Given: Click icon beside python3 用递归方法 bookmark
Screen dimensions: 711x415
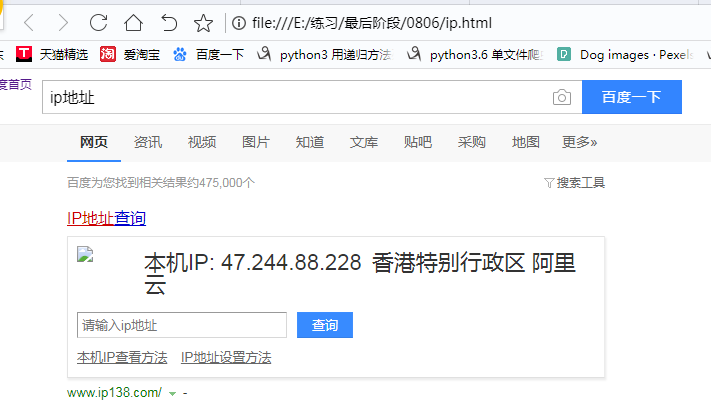Looking at the screenshot, I should (x=264, y=54).
